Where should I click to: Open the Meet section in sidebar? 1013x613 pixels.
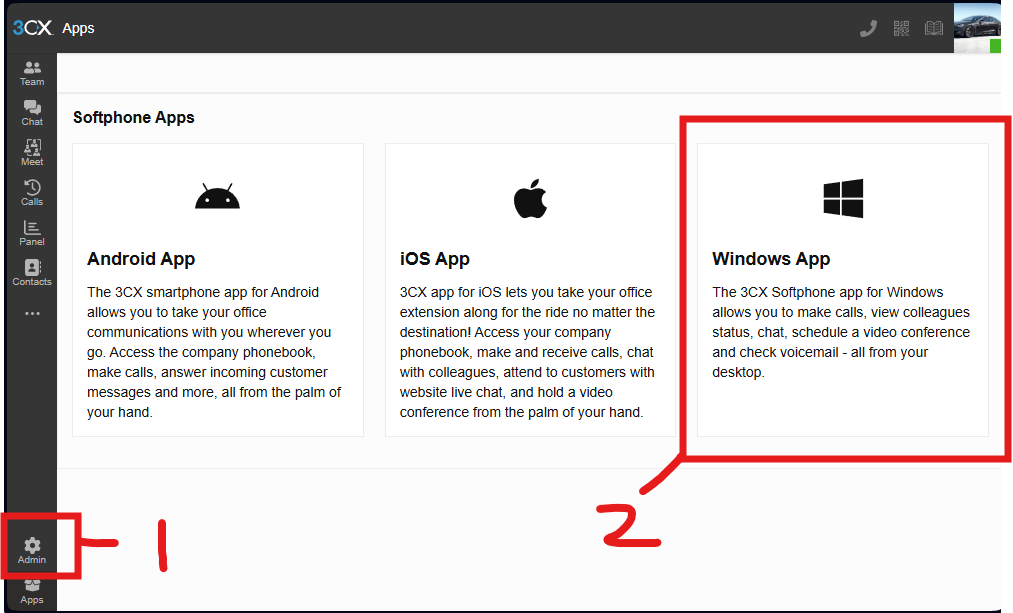pos(32,153)
